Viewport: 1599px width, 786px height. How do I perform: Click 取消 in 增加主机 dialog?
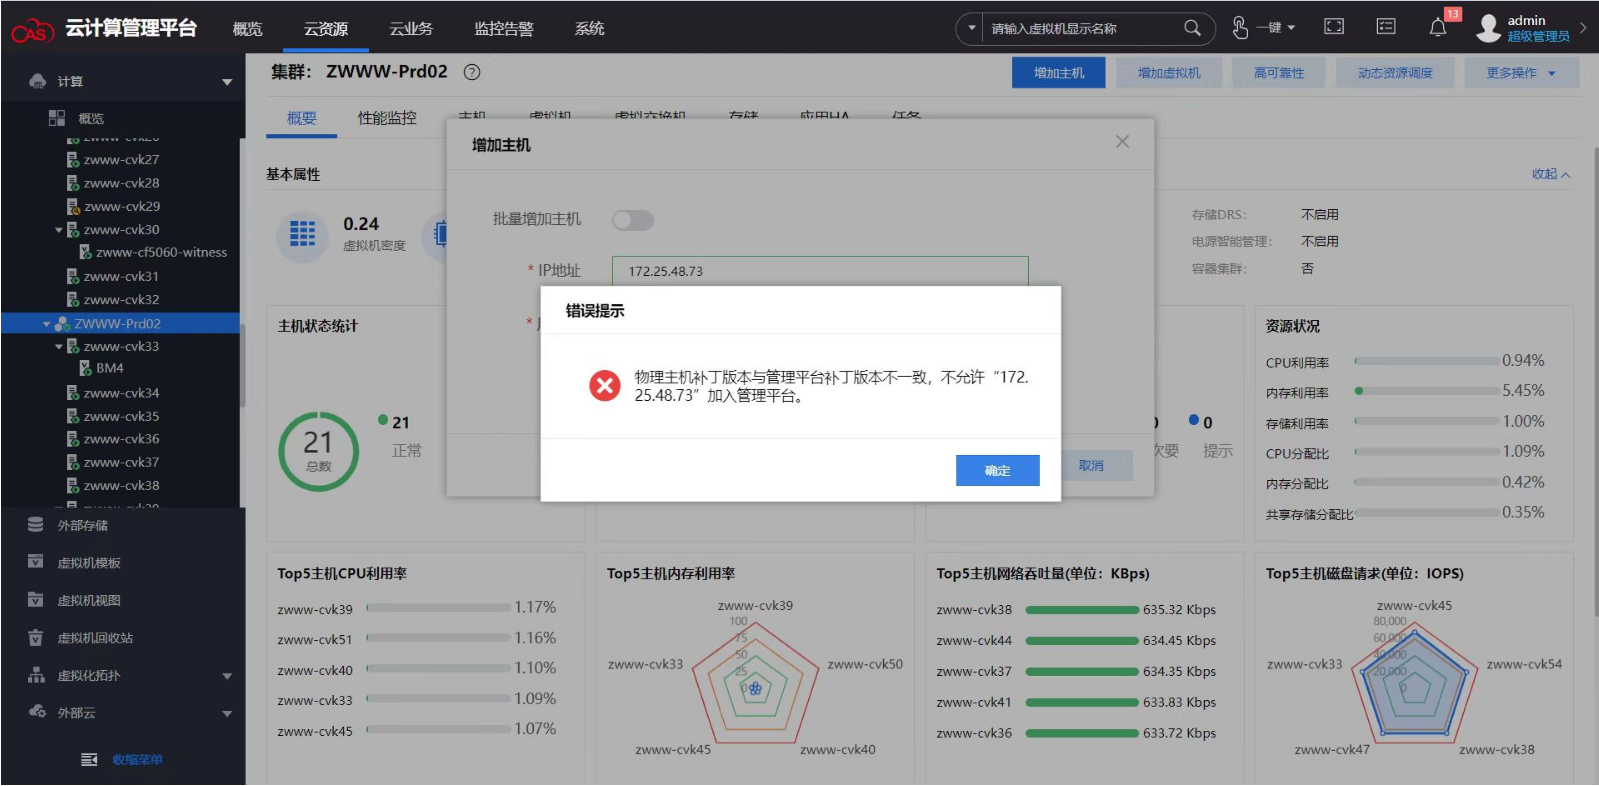click(1091, 466)
